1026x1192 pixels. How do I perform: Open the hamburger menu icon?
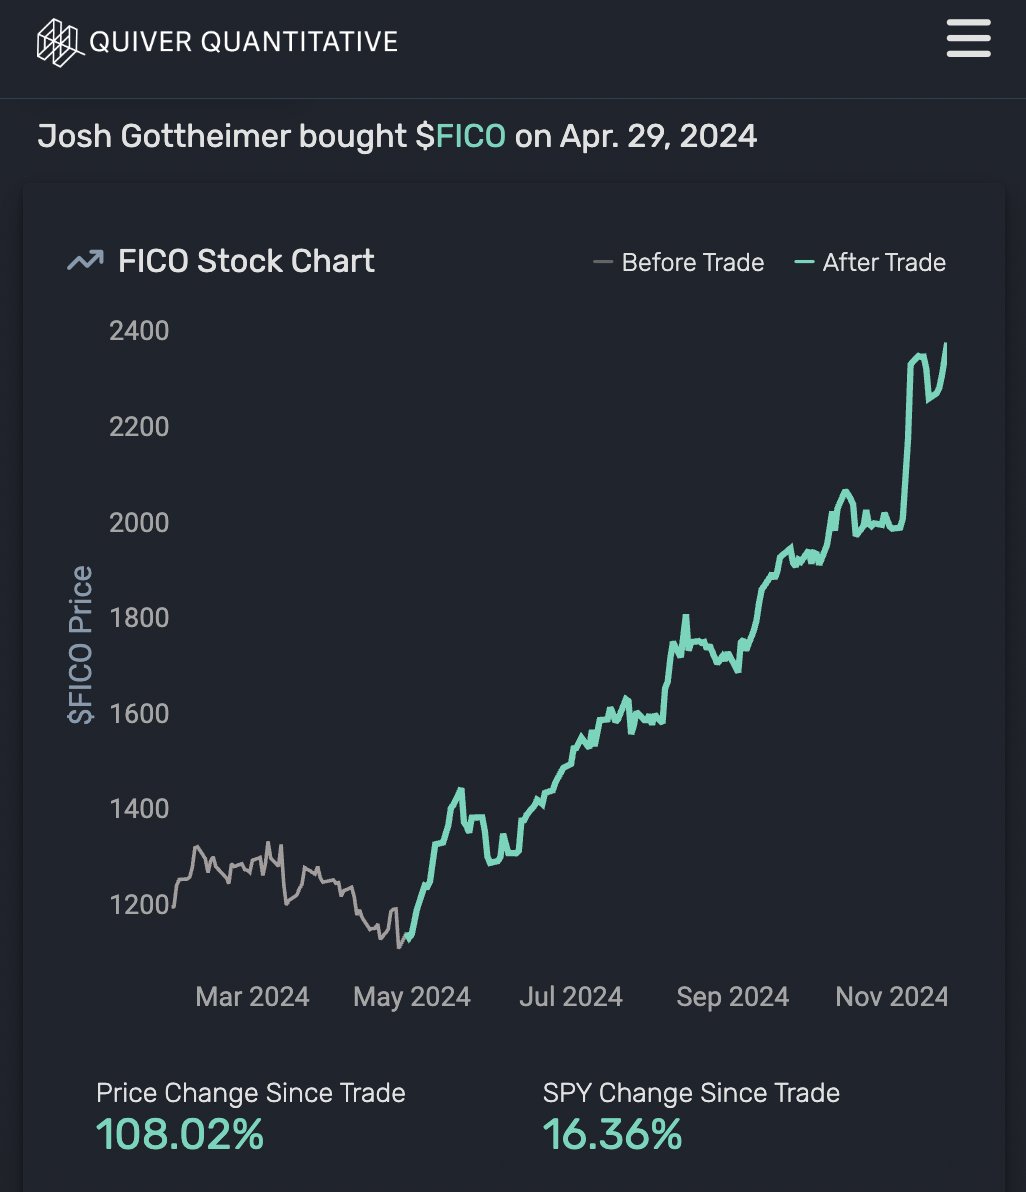click(968, 40)
